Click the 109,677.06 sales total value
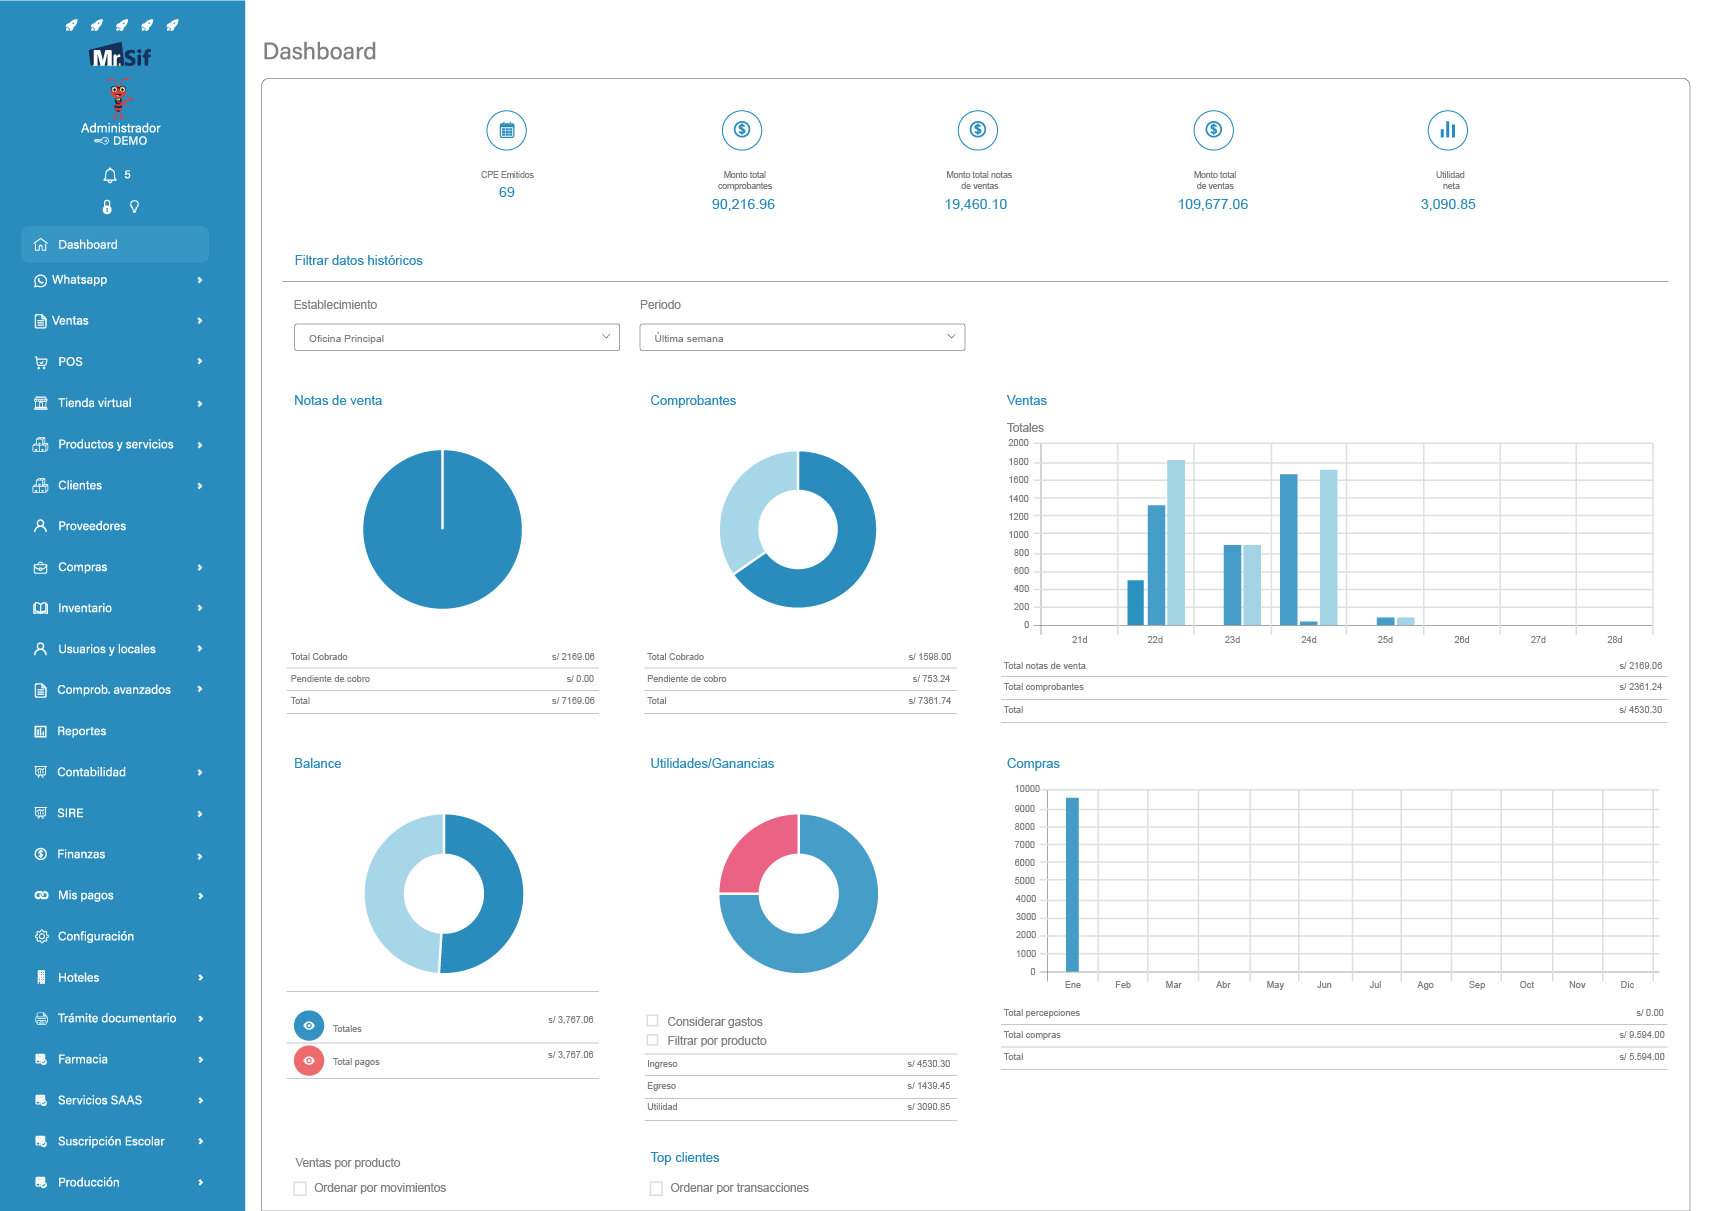 point(1213,205)
